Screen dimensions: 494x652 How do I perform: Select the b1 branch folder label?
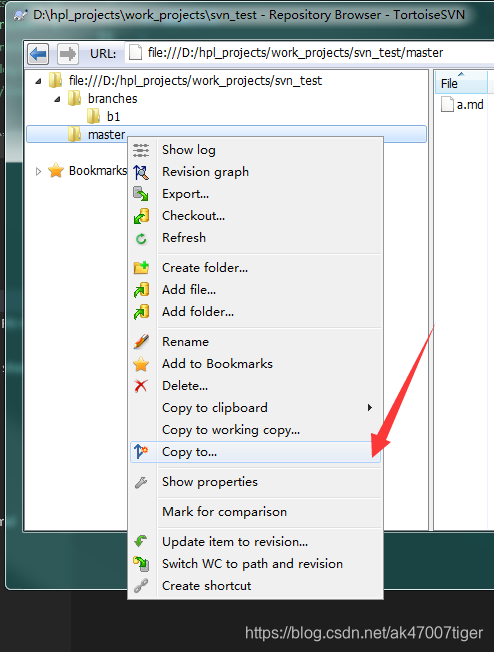tap(114, 116)
